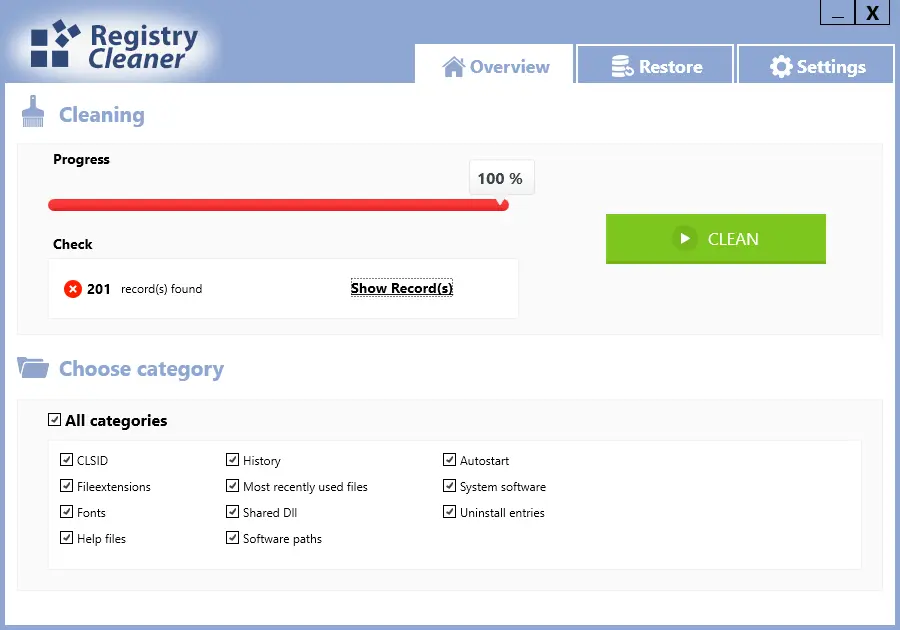The image size is (900, 630).
Task: Toggle the Most recently used files checkbox
Action: (232, 485)
